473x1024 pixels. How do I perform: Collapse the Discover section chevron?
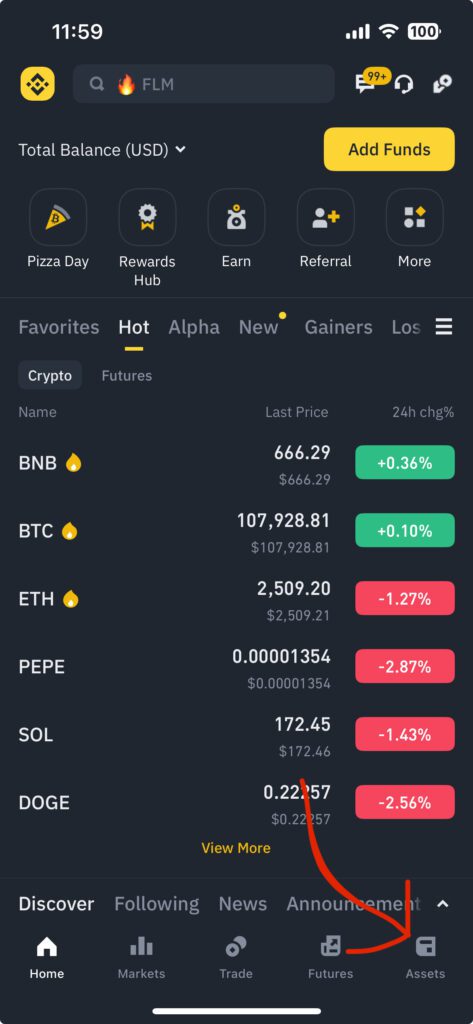[x=442, y=904]
